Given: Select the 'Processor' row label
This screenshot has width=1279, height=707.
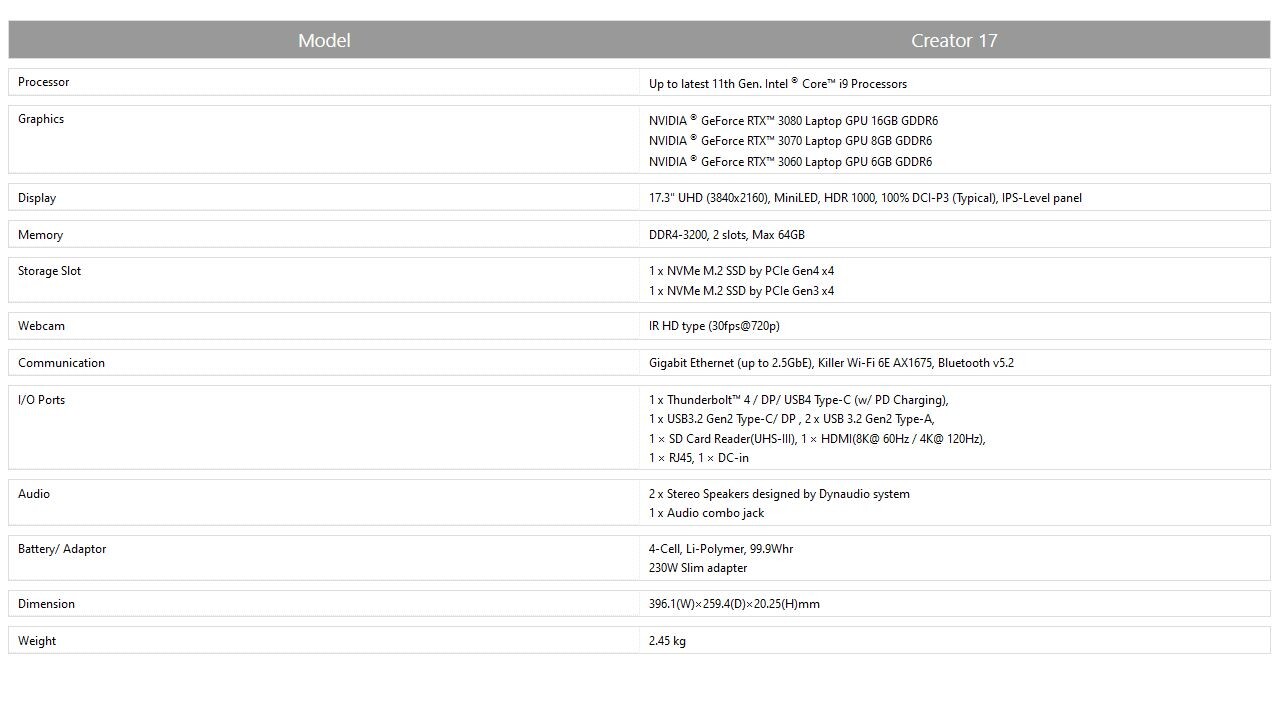Looking at the screenshot, I should coord(43,82).
